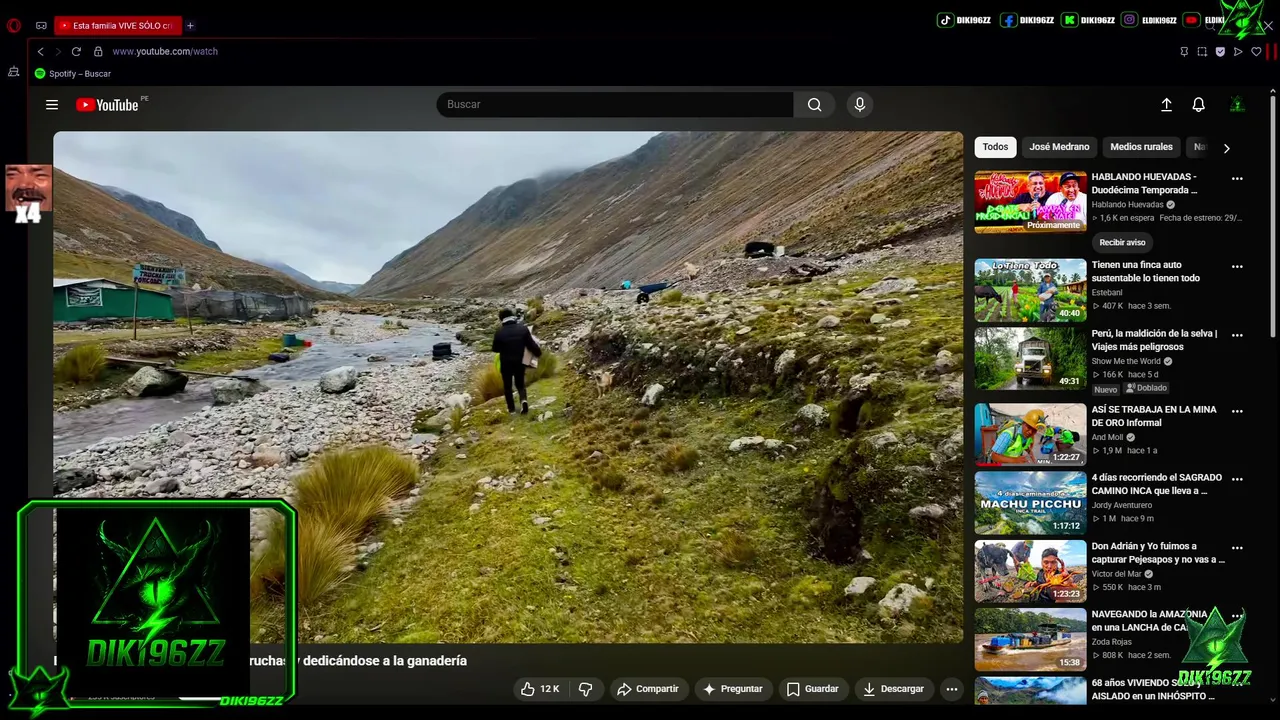Click the YouTube search magnifier button

click(x=815, y=104)
